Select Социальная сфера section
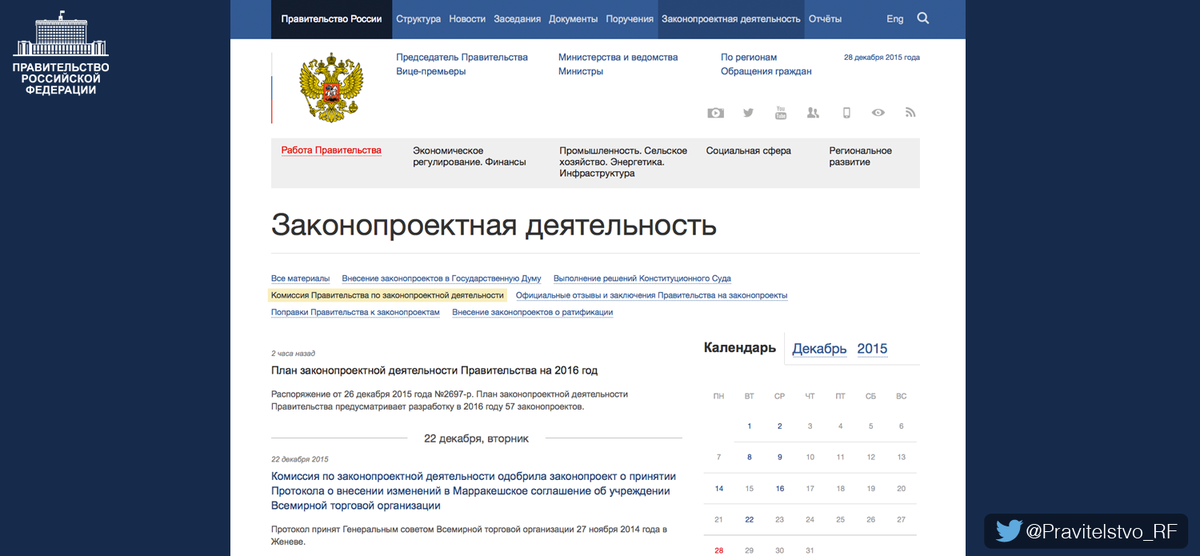The width and height of the screenshot is (1200, 556). click(x=748, y=150)
